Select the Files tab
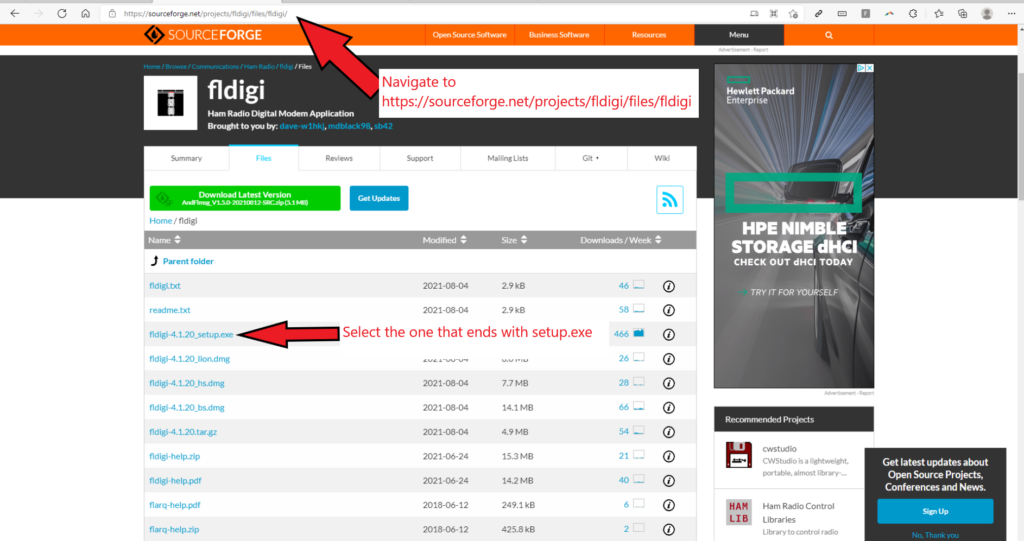This screenshot has width=1024, height=541. click(x=264, y=158)
